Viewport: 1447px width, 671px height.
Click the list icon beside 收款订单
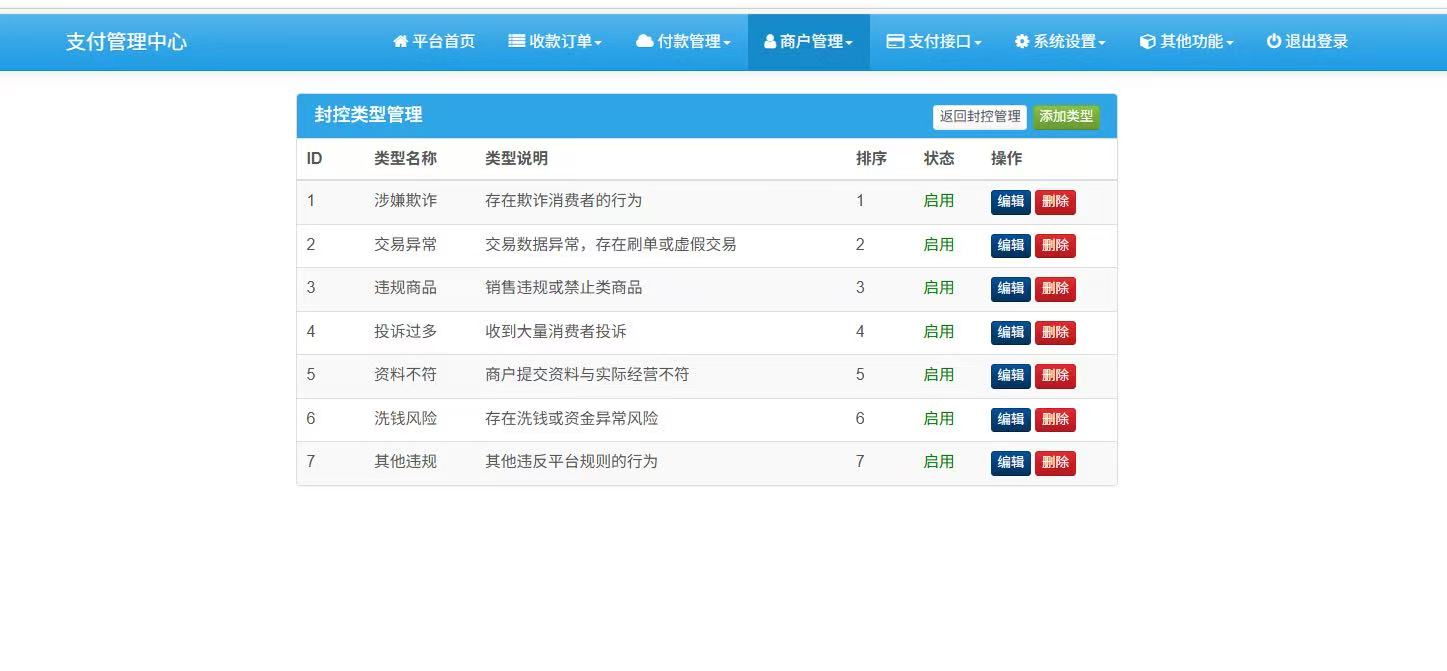517,42
